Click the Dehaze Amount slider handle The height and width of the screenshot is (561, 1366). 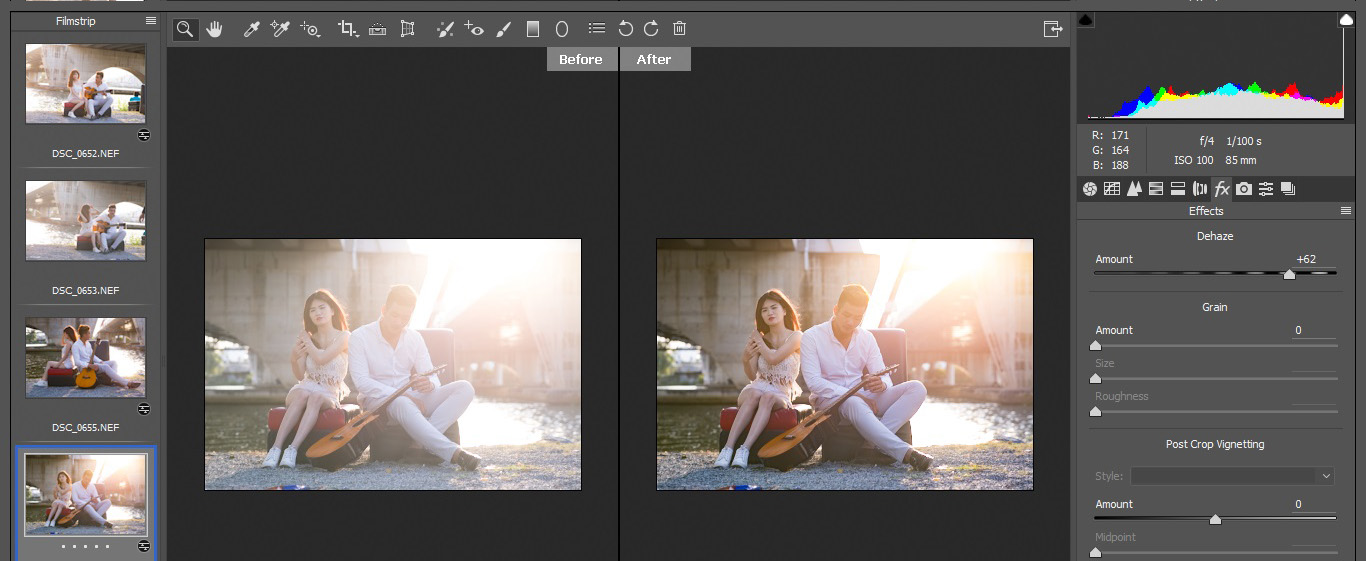point(1289,274)
